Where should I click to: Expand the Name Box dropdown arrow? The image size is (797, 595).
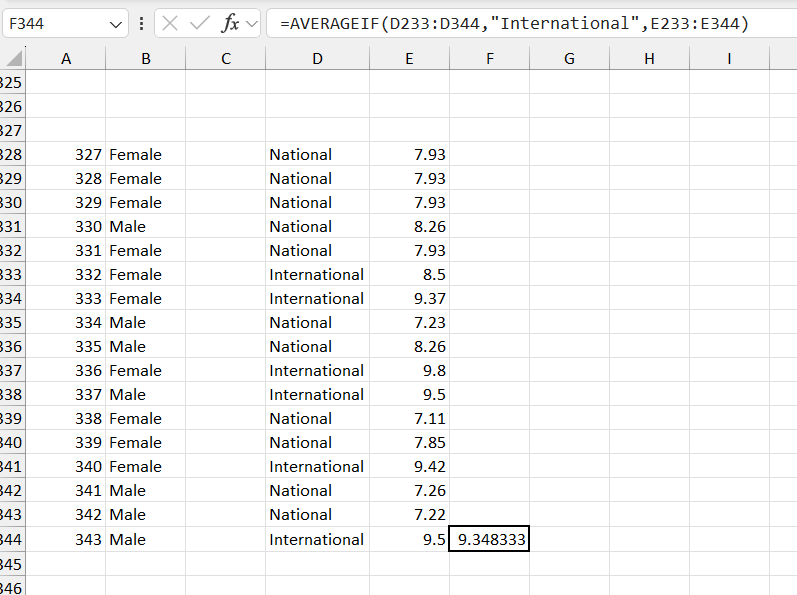tap(116, 23)
